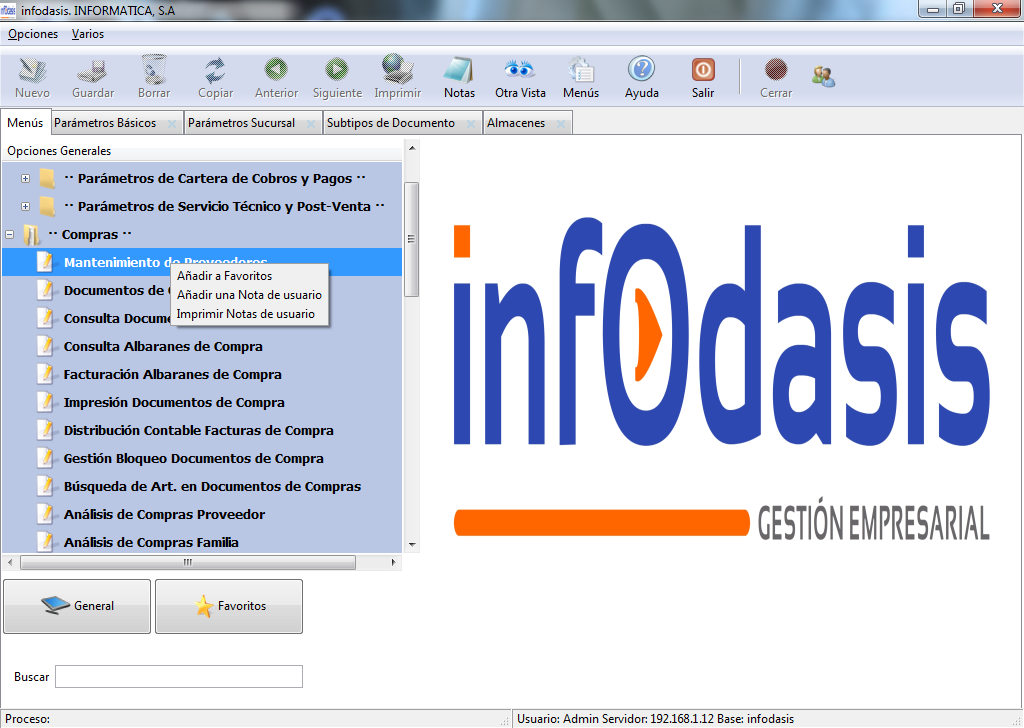Click the General button
Image resolution: width=1024 pixels, height=728 pixels.
77,606
